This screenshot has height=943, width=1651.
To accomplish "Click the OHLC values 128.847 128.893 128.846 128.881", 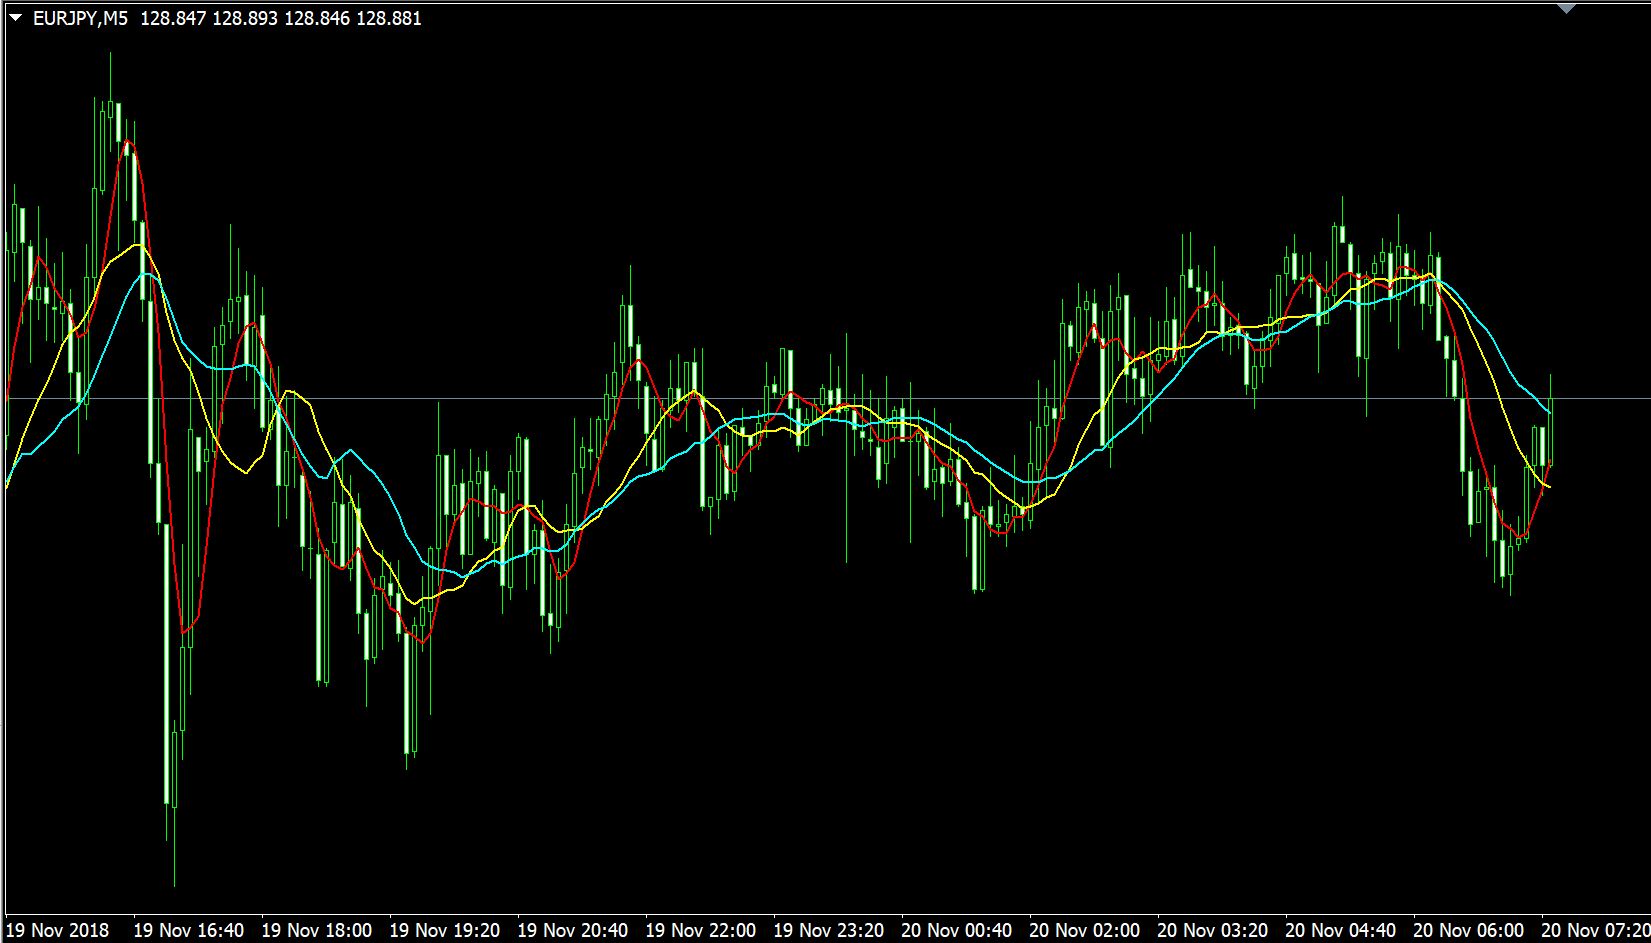I will click(281, 18).
